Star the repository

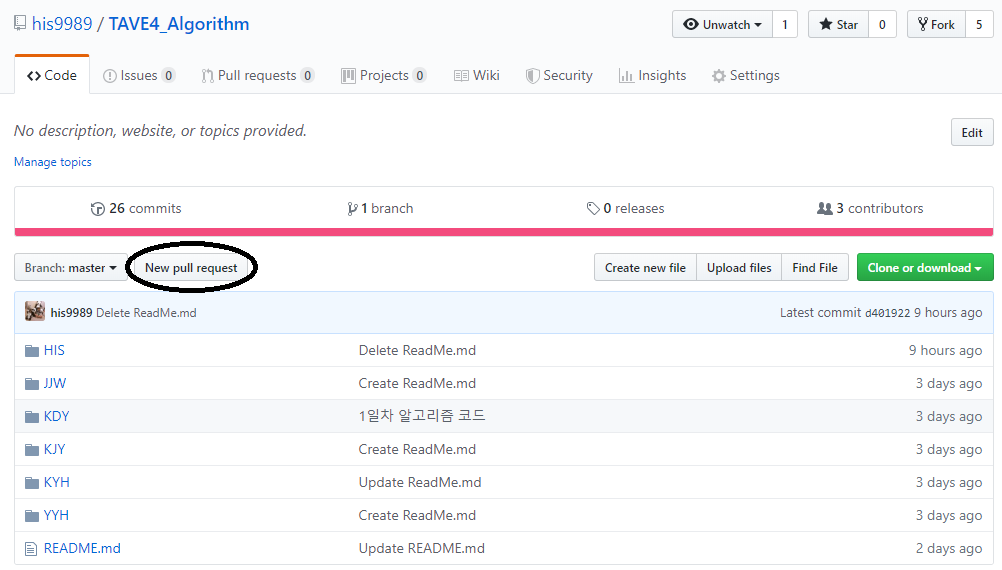(x=838, y=24)
